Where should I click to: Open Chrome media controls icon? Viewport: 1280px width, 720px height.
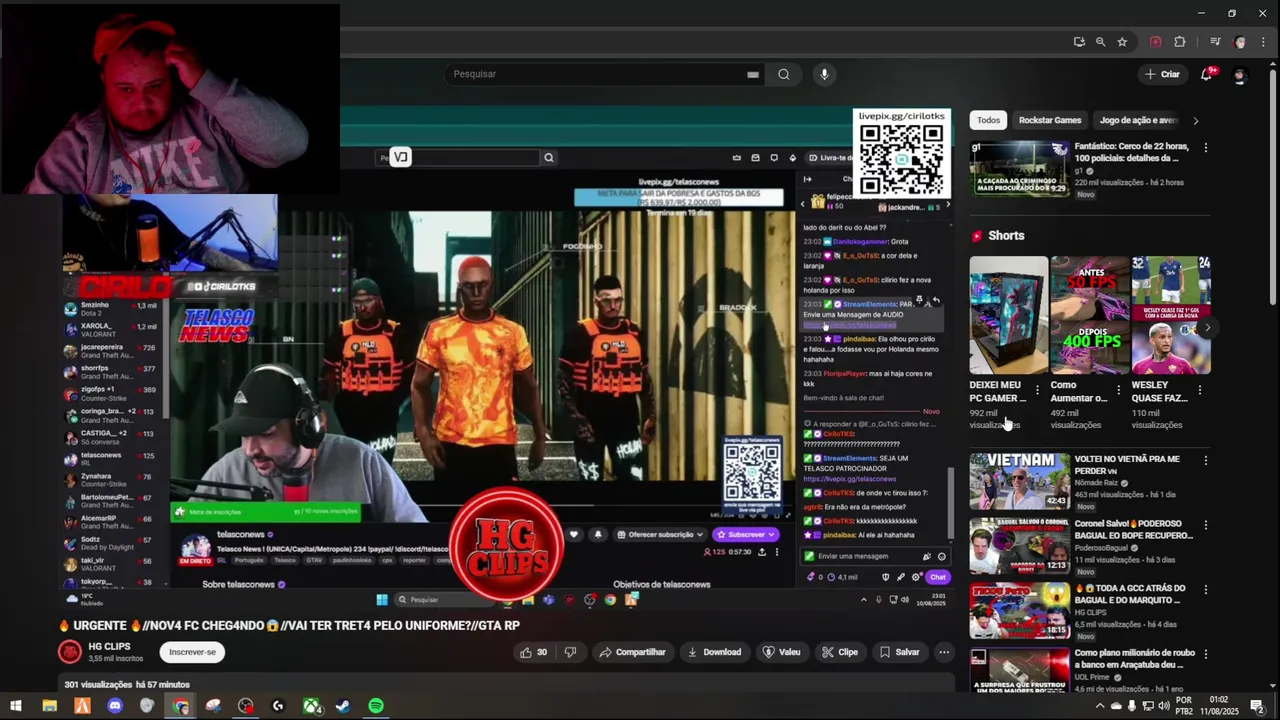[1215, 42]
